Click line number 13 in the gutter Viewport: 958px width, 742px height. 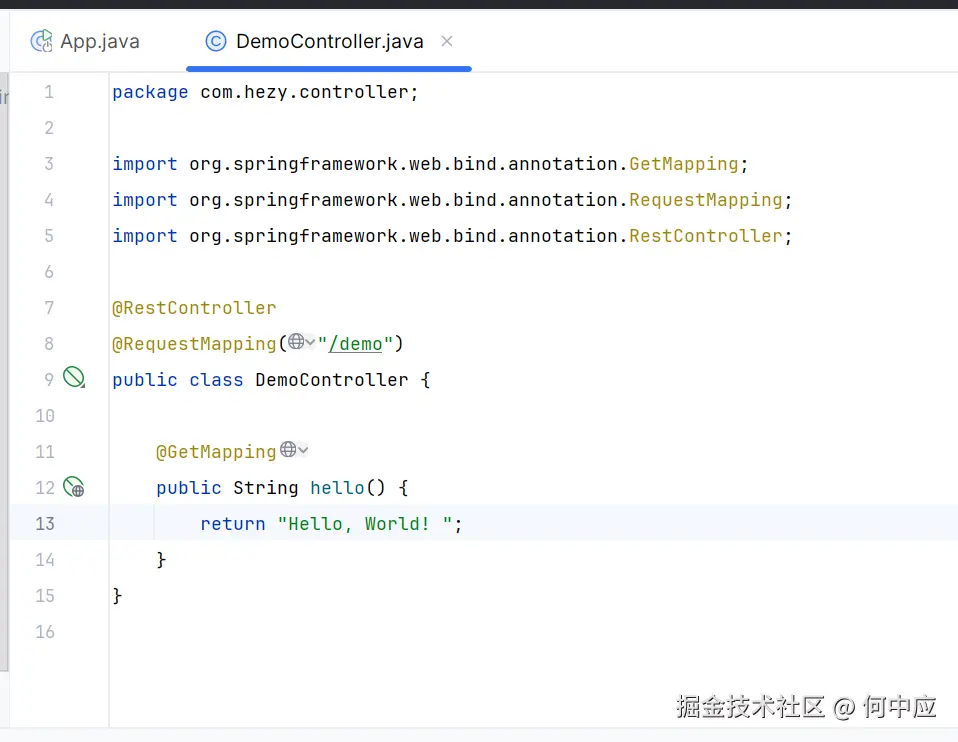(45, 524)
